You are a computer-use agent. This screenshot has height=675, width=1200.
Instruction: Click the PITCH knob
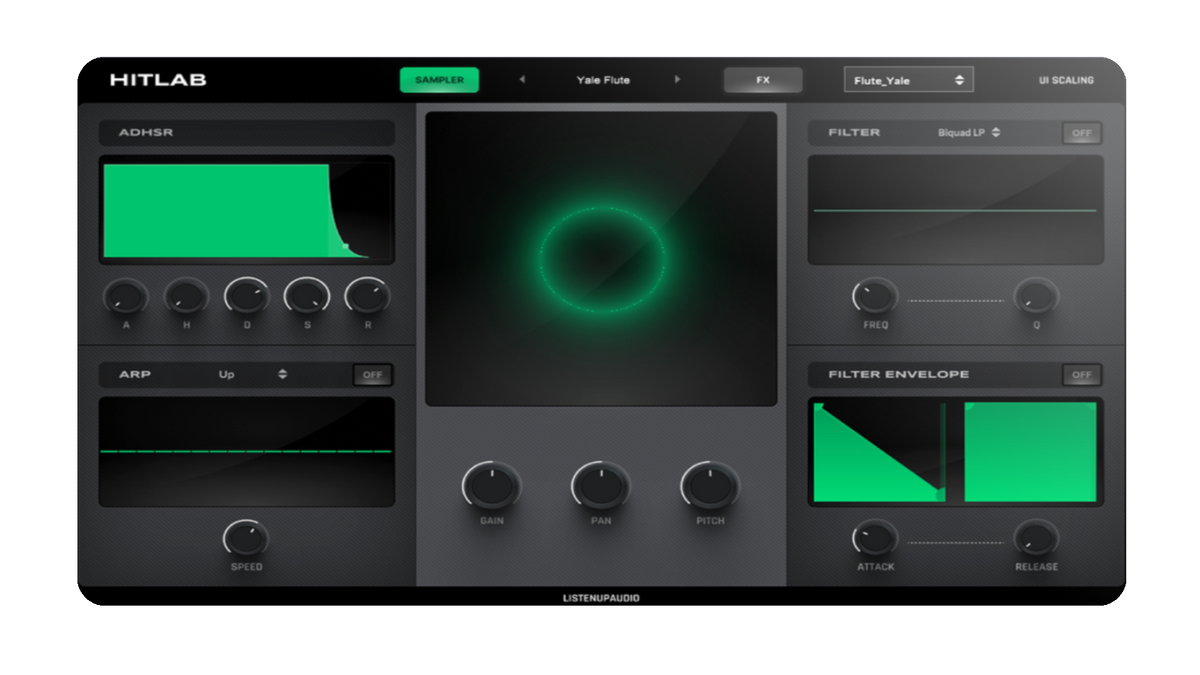coord(710,486)
